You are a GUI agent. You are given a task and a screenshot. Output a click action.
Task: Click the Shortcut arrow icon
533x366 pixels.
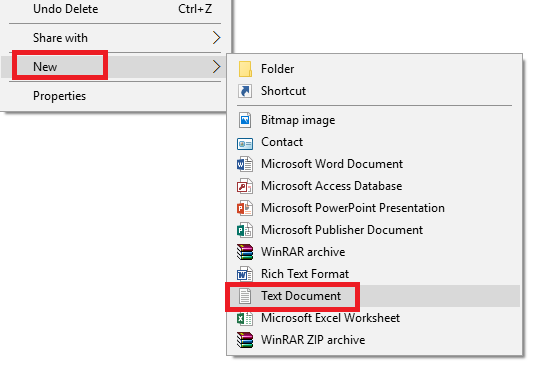[245, 91]
